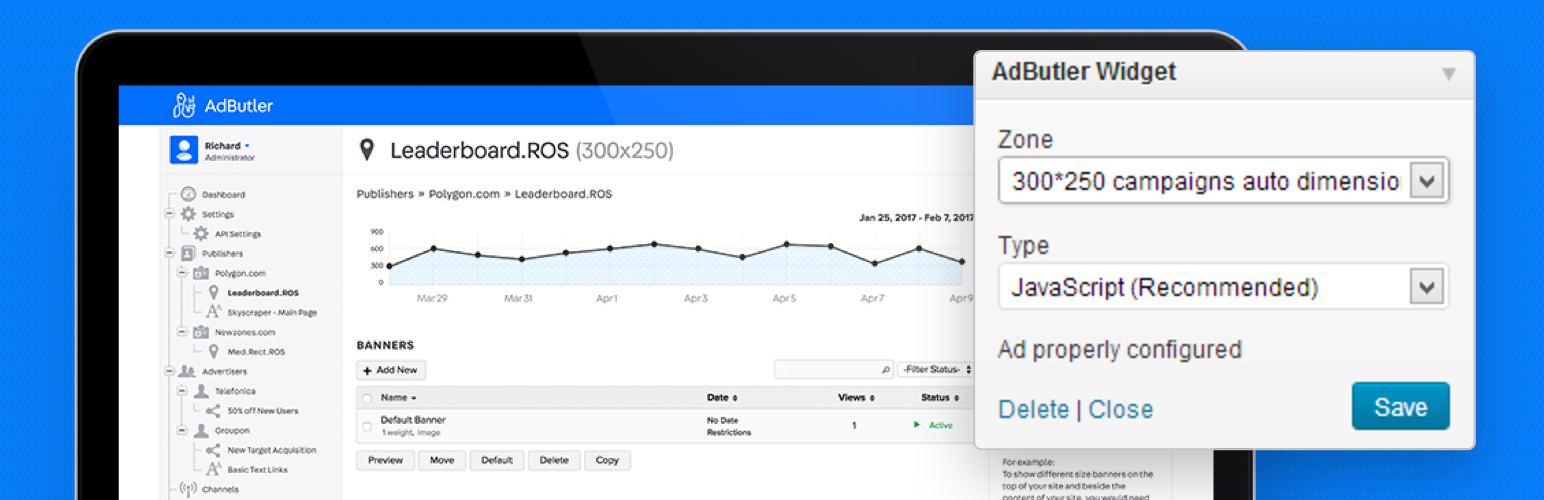The height and width of the screenshot is (500, 1544).
Task: Collapse the Telefonica tree node
Action: (182, 391)
